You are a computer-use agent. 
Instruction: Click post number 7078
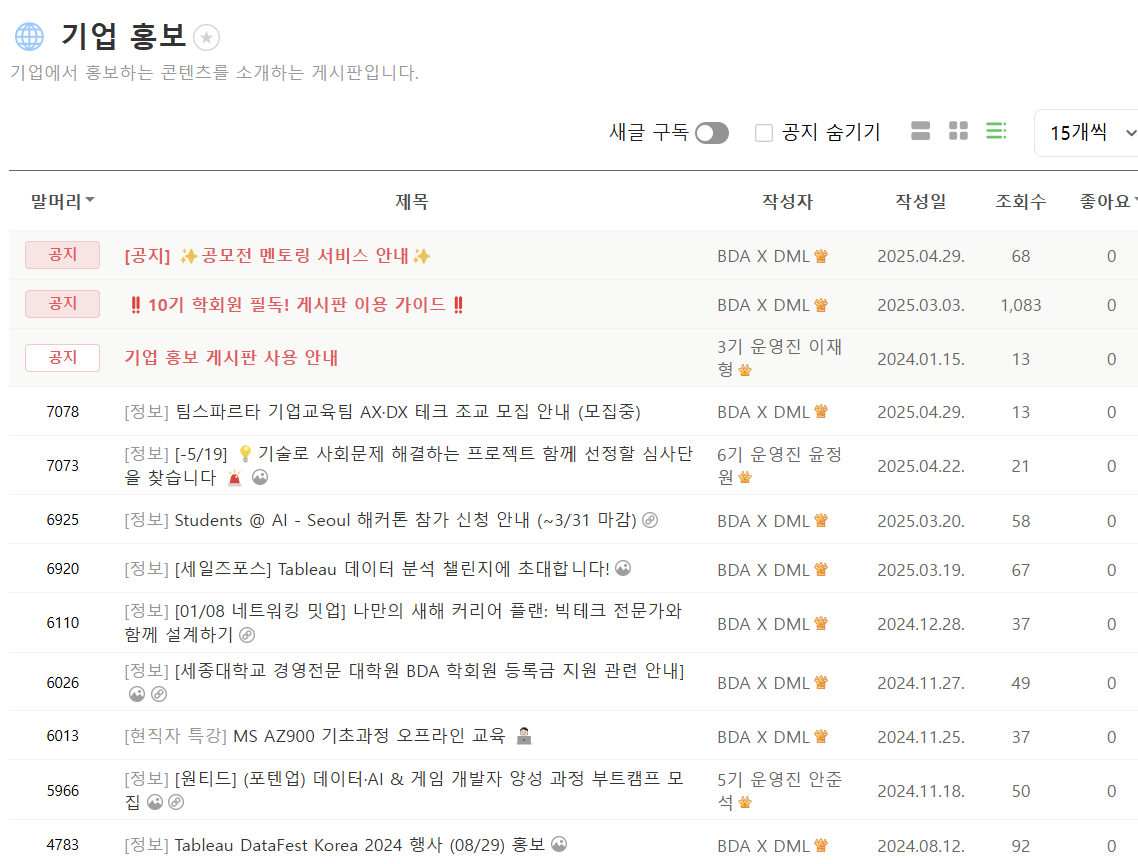[62, 412]
